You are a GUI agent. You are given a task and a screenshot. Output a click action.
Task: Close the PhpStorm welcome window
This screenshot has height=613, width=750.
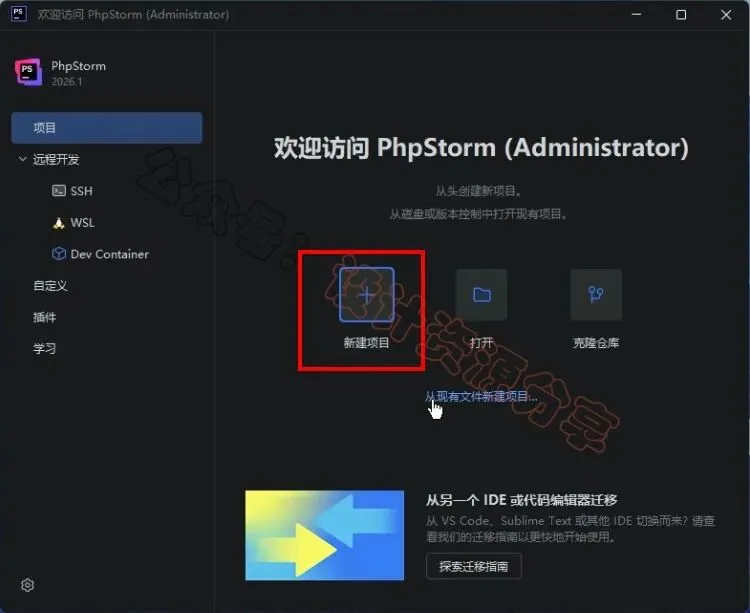726,14
